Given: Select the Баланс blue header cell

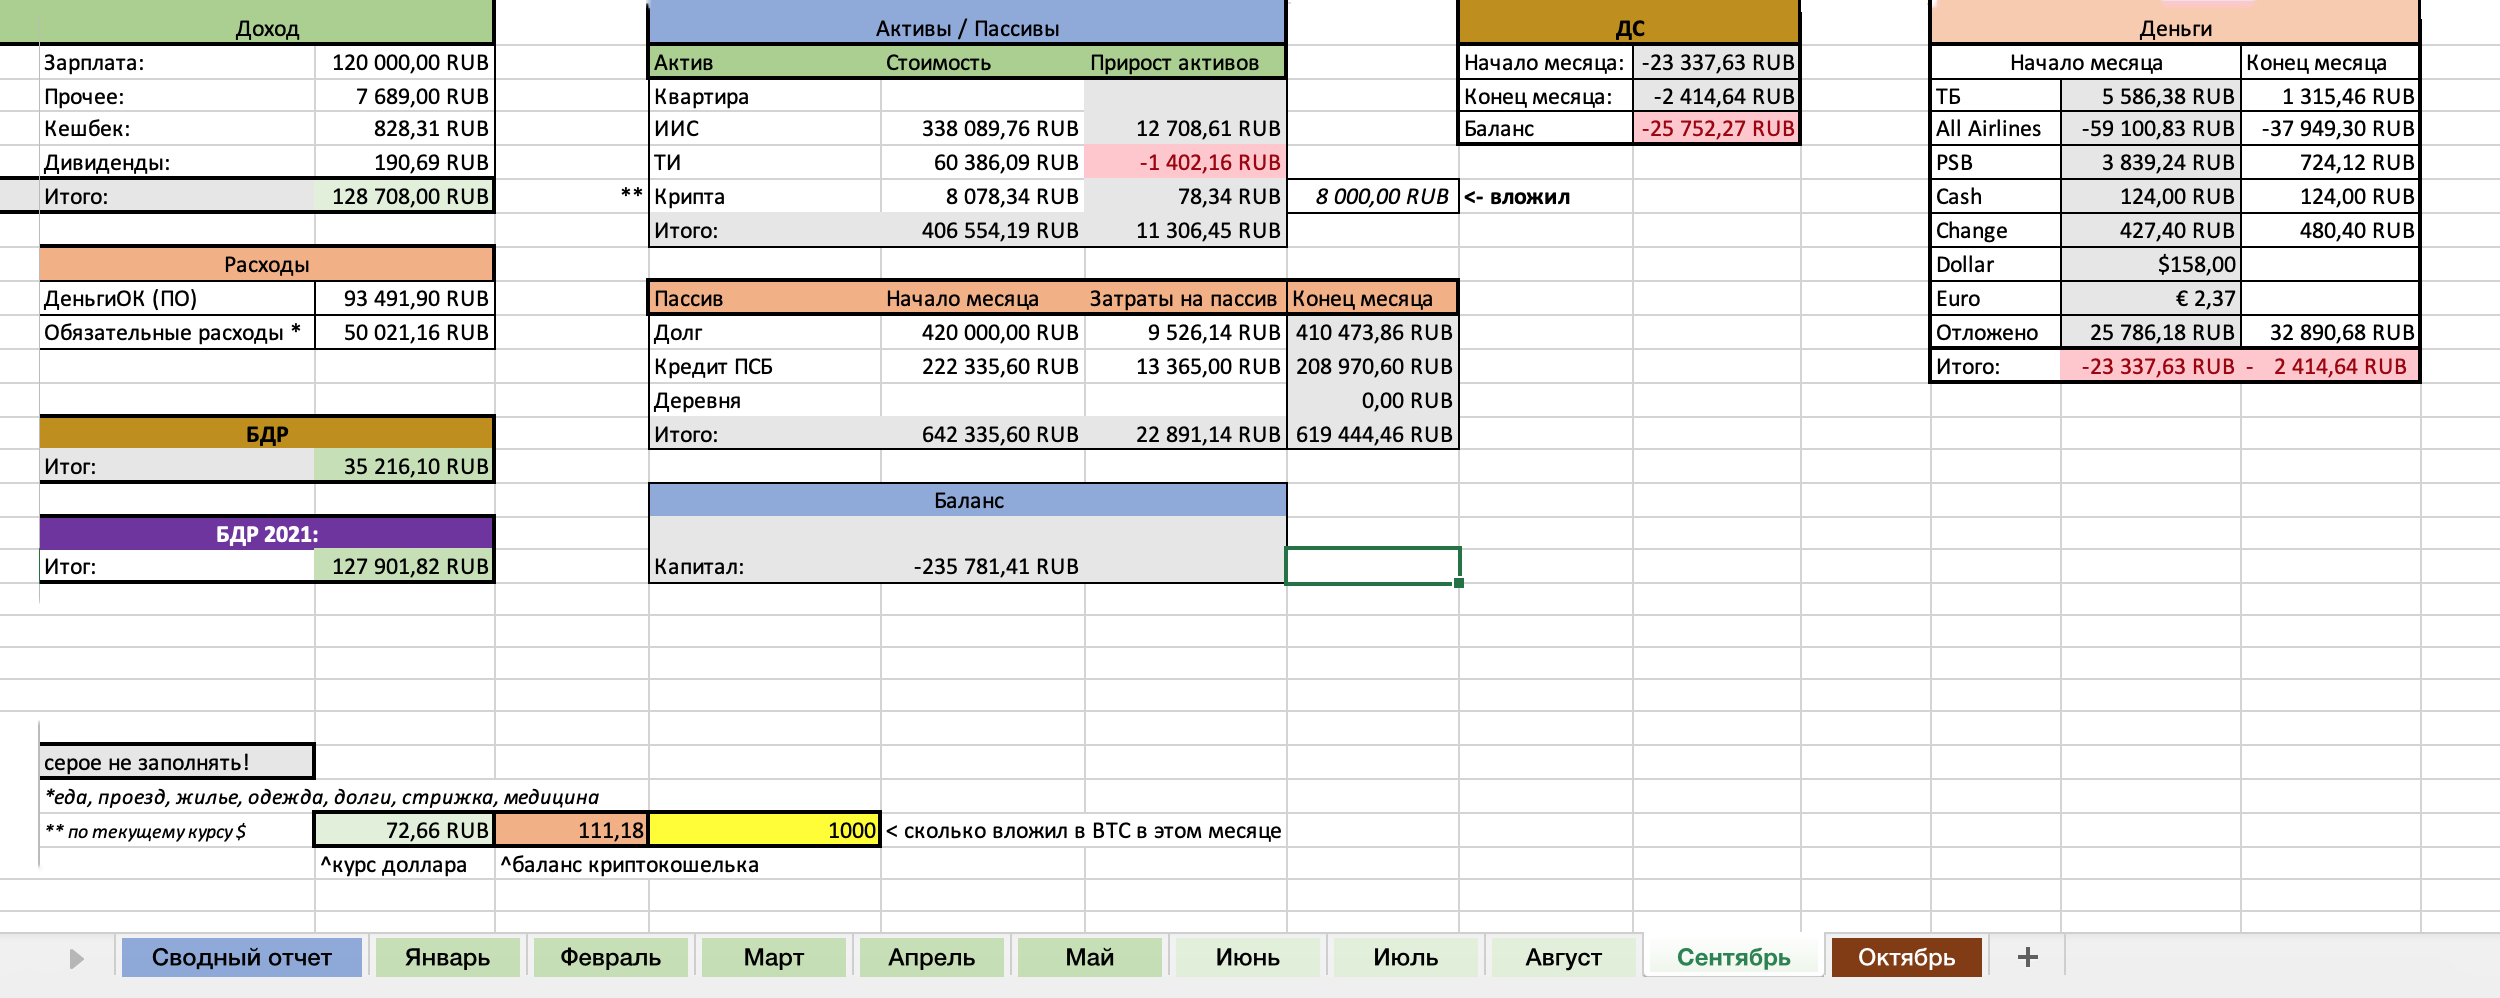Looking at the screenshot, I should click(x=967, y=500).
